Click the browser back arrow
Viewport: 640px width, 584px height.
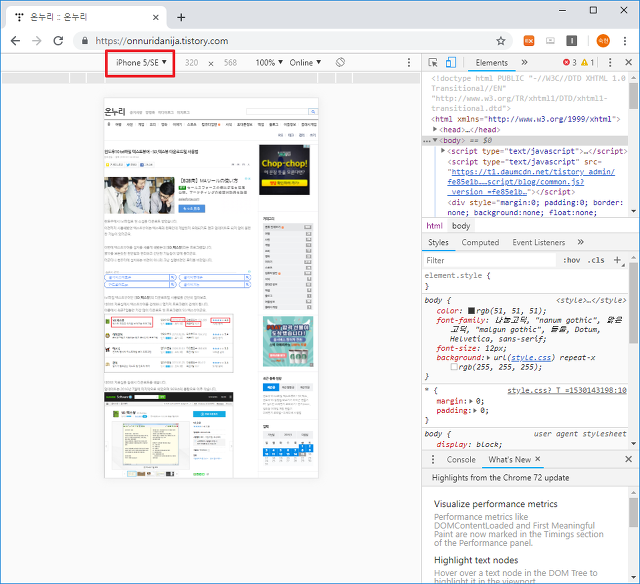point(16,40)
